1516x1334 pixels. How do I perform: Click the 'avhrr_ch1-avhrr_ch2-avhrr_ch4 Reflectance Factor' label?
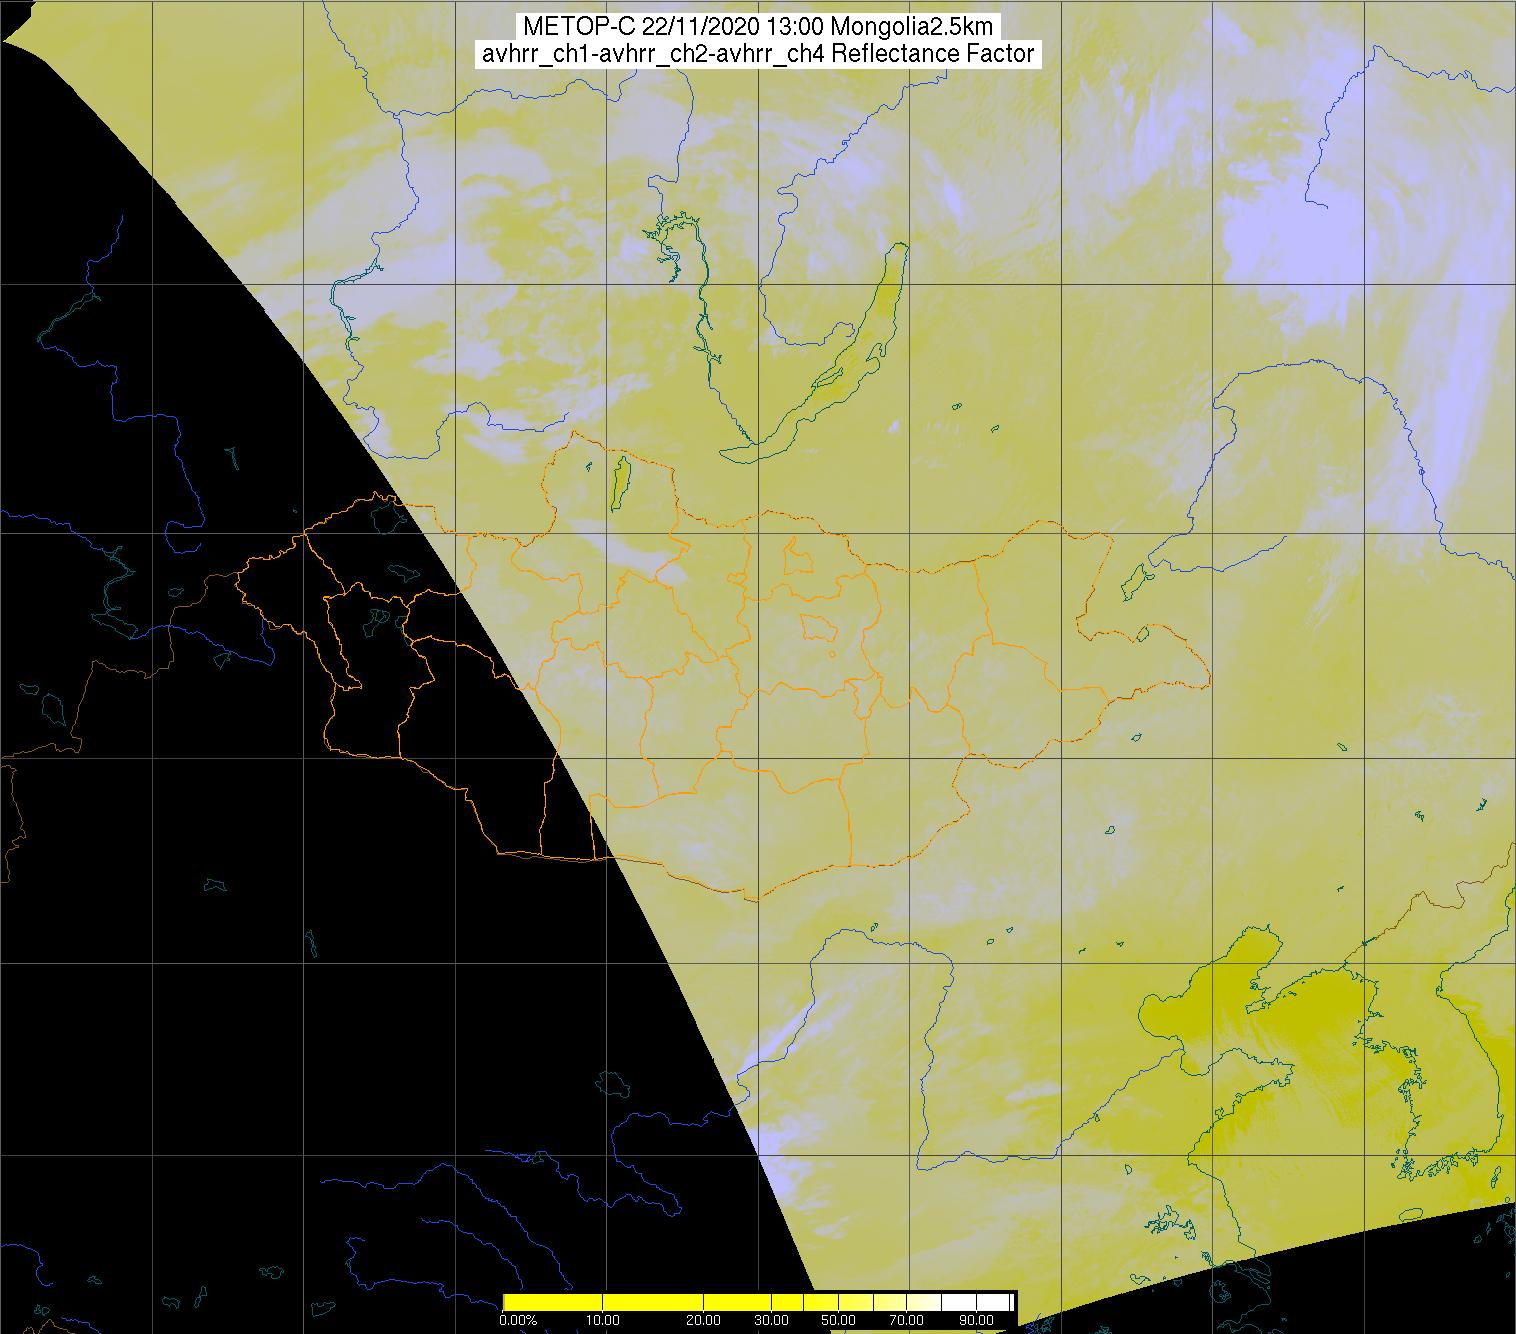tap(758, 53)
